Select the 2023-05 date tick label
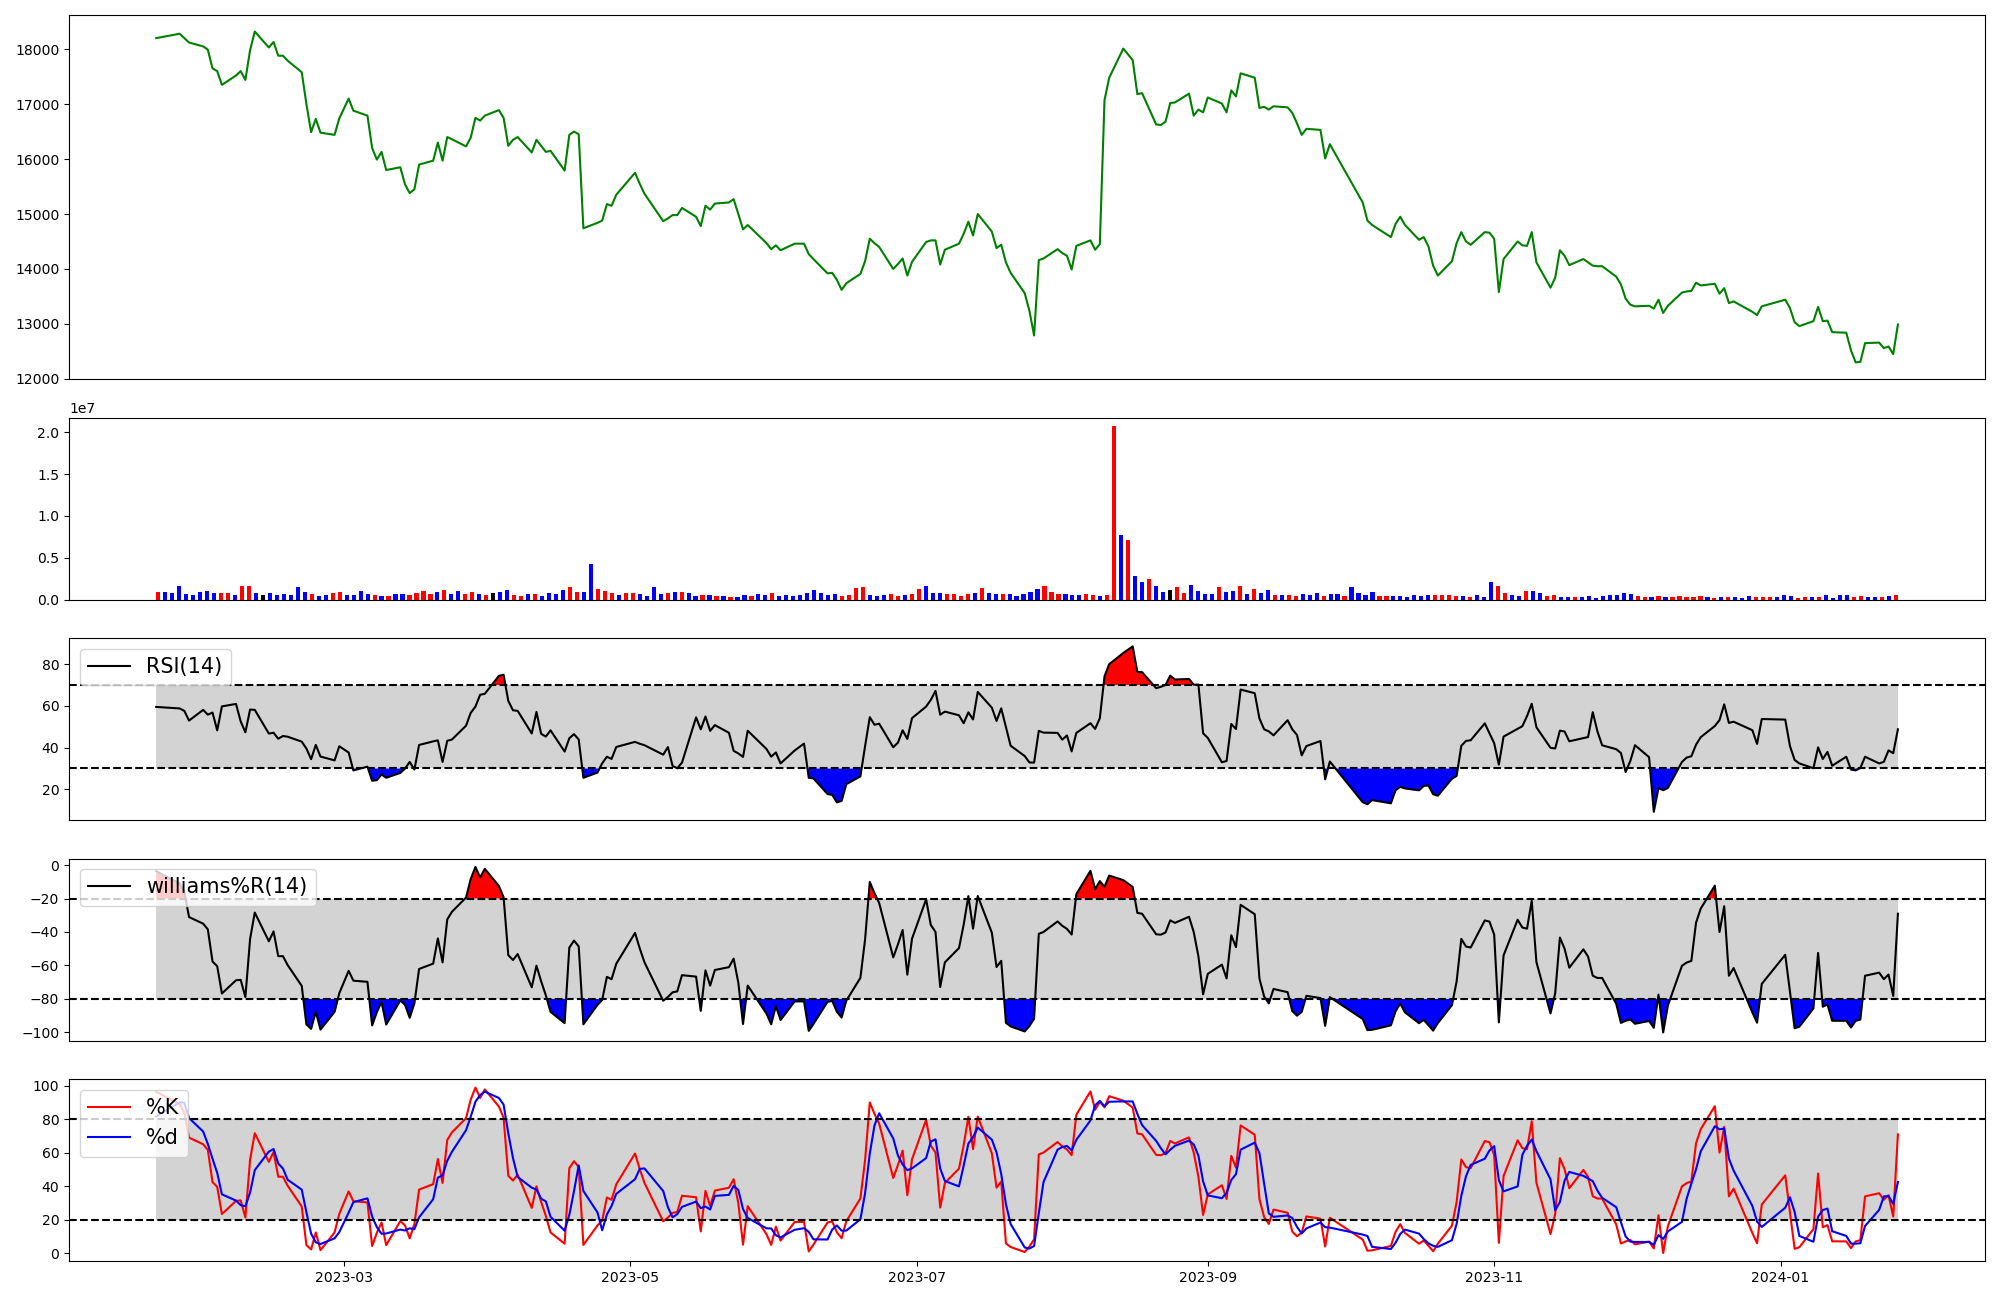The height and width of the screenshot is (1300, 2000). pos(630,1277)
